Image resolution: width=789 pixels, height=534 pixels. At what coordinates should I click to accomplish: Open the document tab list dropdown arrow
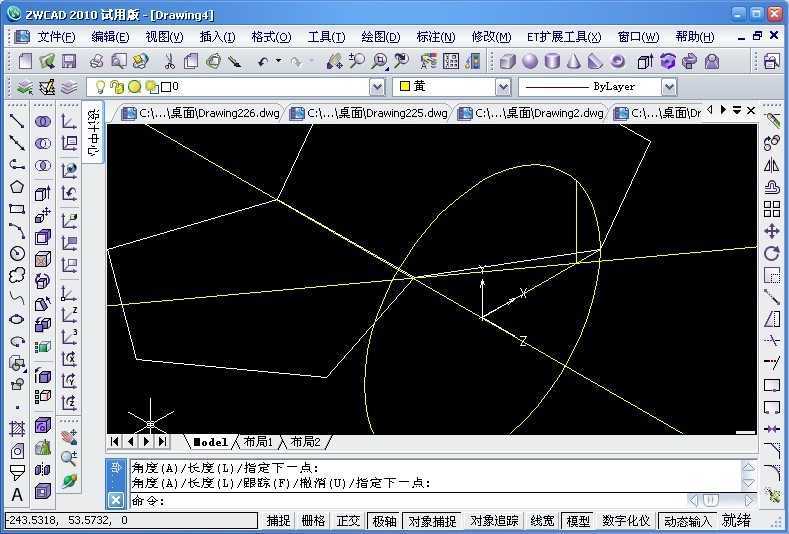coord(737,110)
